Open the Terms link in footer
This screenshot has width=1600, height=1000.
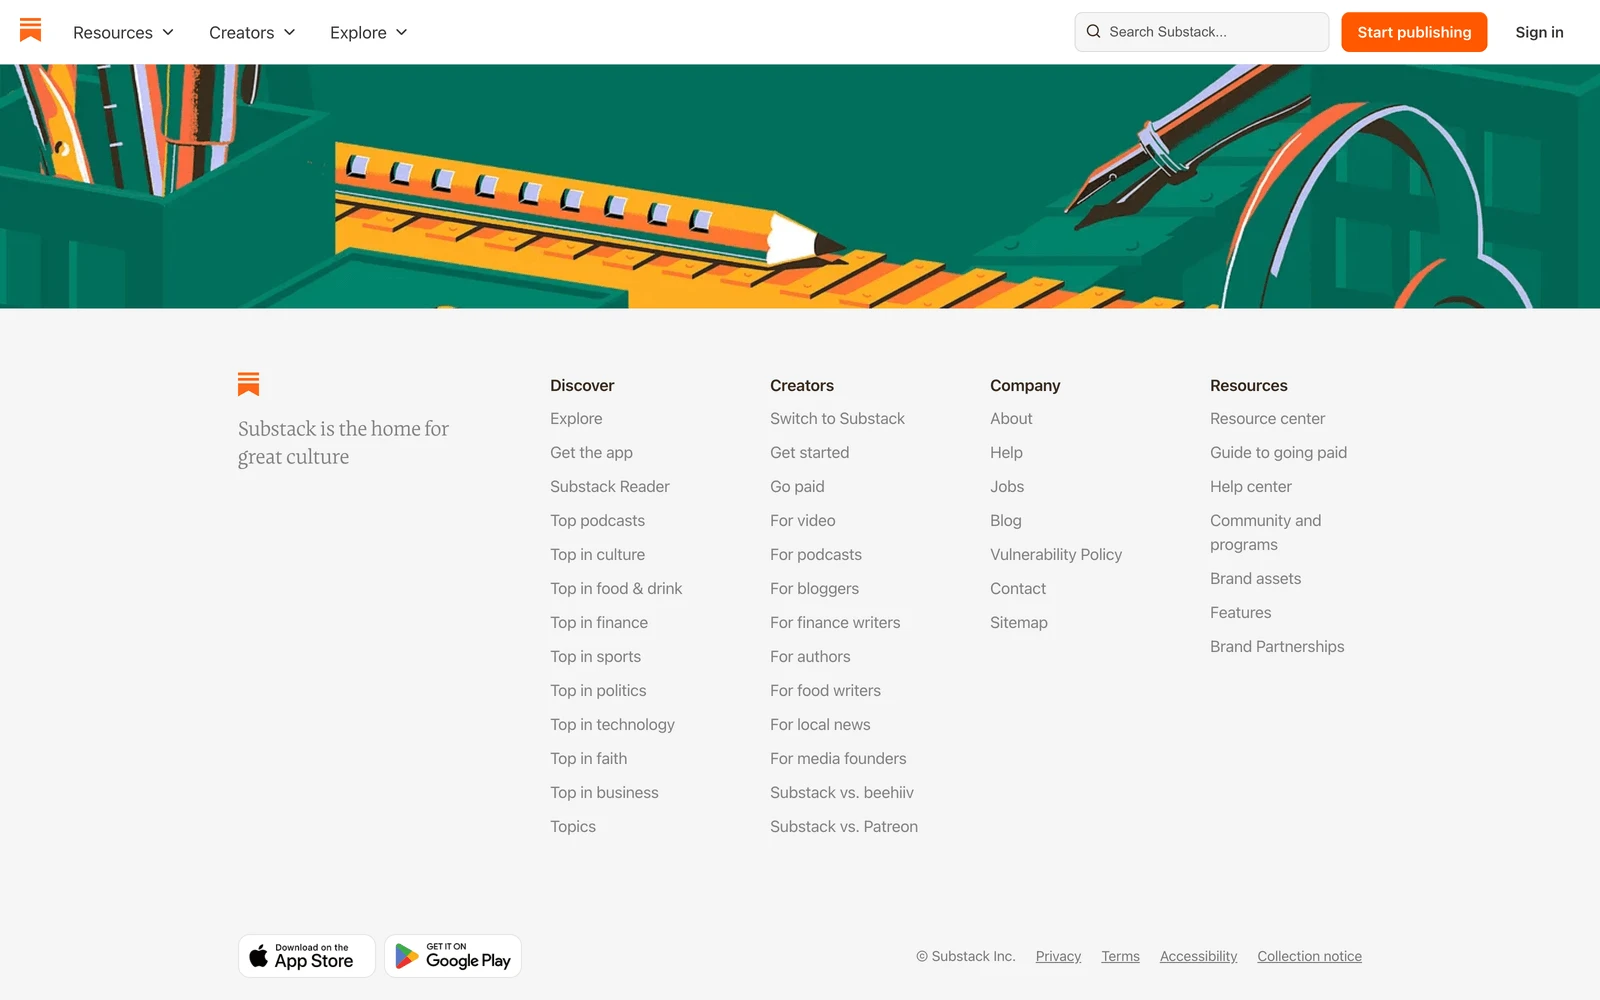pyautogui.click(x=1120, y=957)
